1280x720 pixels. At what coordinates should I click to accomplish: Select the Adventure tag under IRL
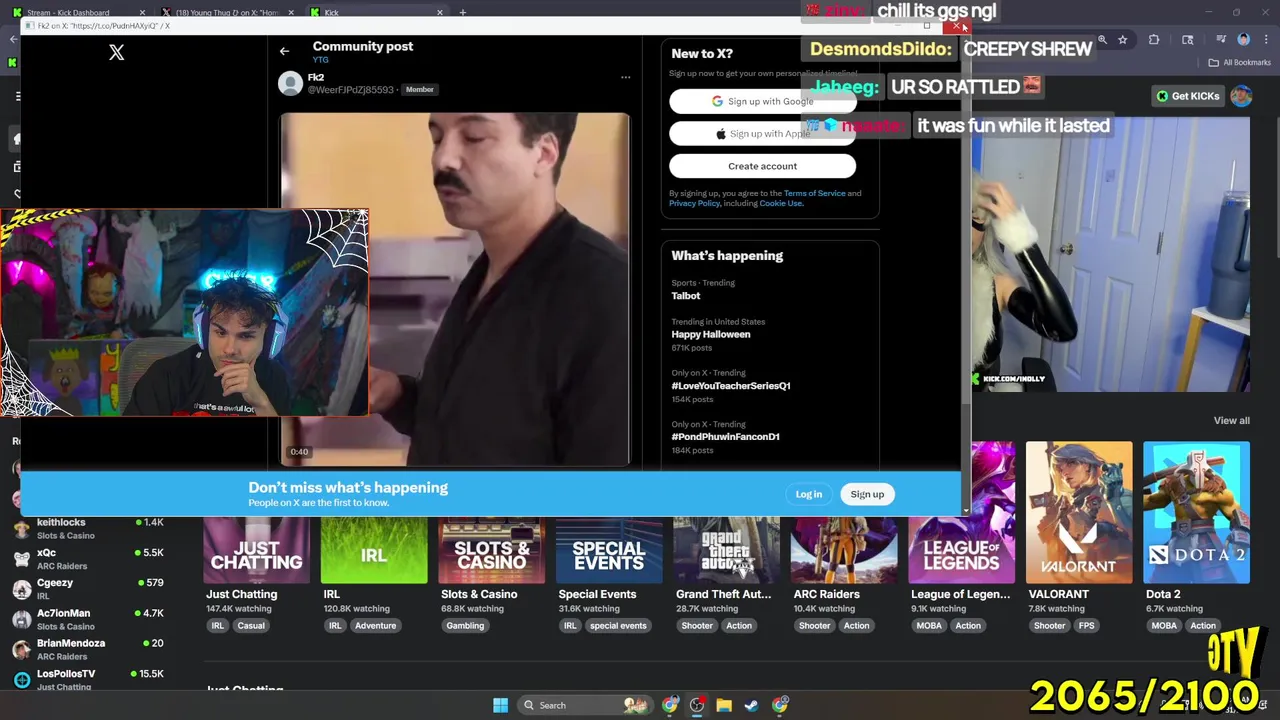(x=375, y=626)
